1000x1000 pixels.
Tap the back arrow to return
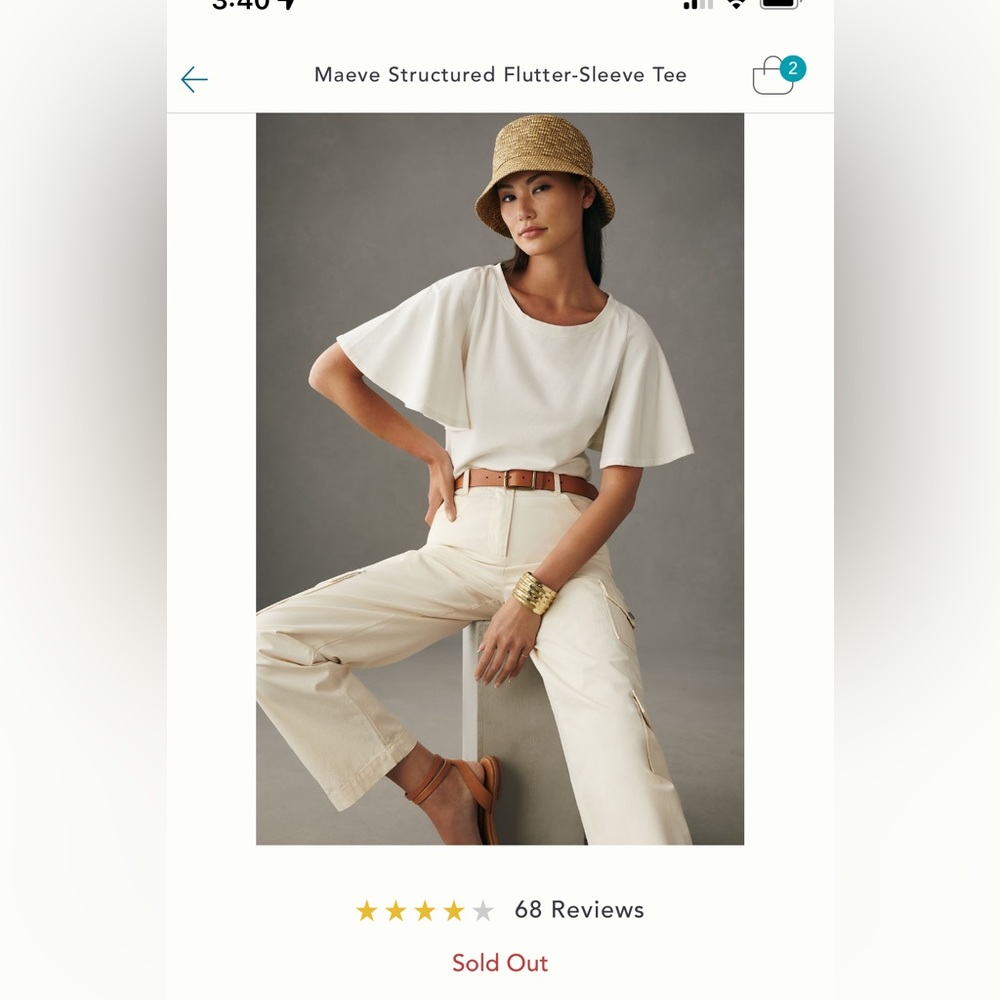click(195, 79)
